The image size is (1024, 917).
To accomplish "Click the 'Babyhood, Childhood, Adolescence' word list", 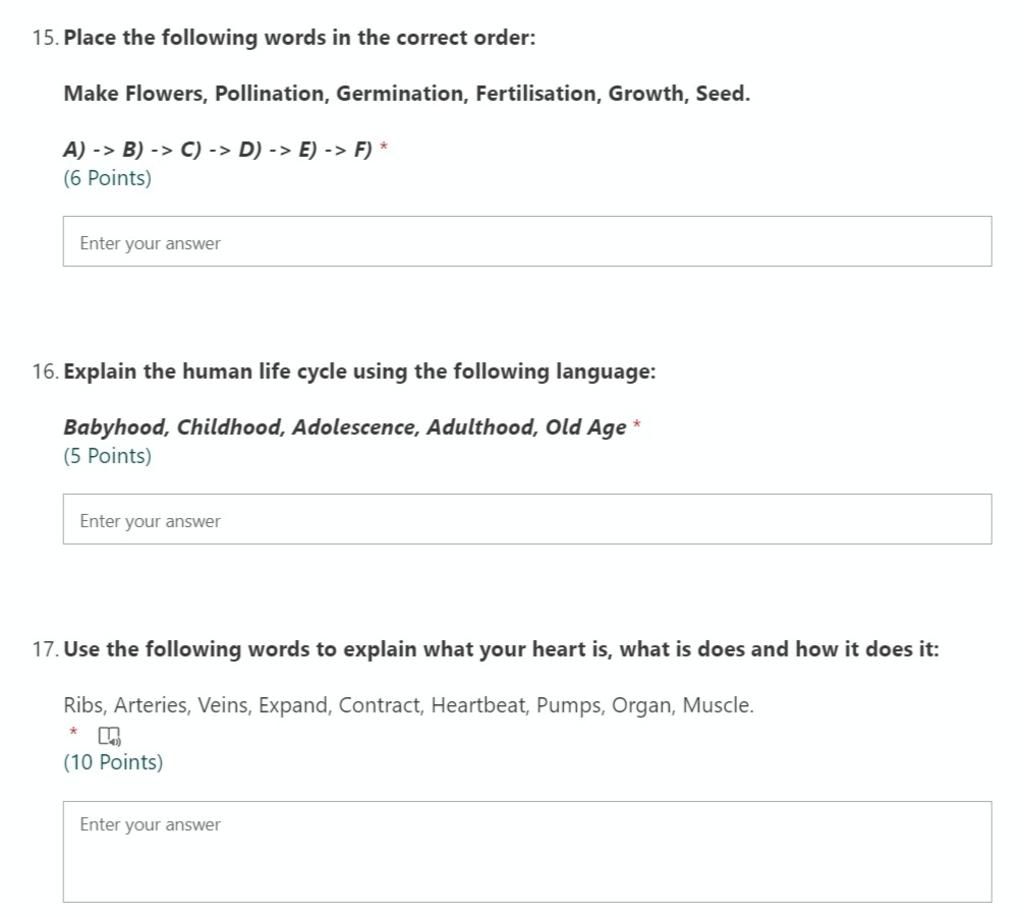I will [x=345, y=427].
